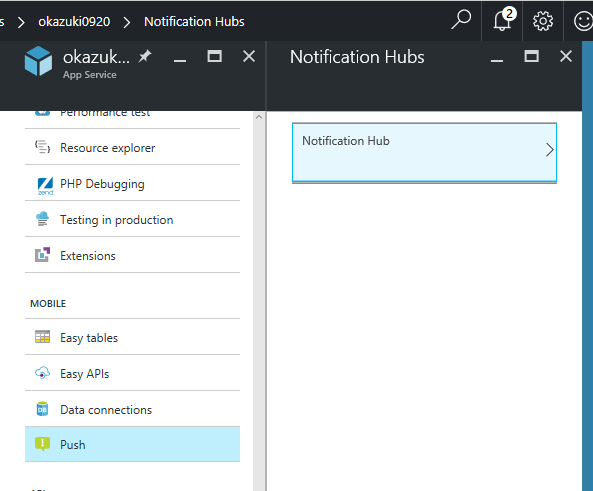Navigate to okazuki0920 breadcrumb

pos(74,22)
